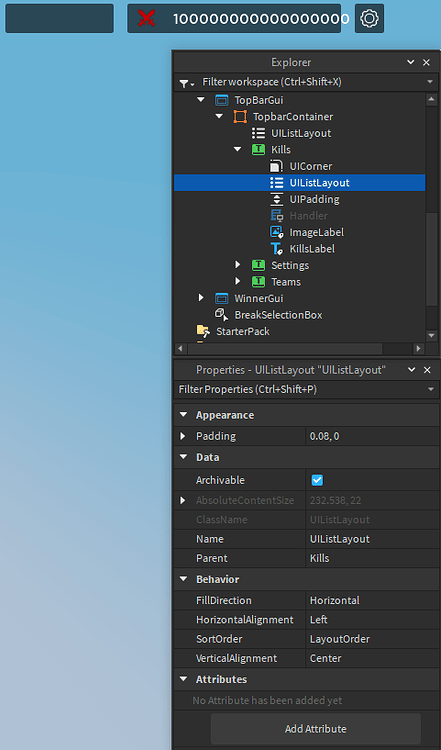Viewport: 441px width, 750px height.
Task: Click the green Kills TextButton icon
Action: click(258, 150)
